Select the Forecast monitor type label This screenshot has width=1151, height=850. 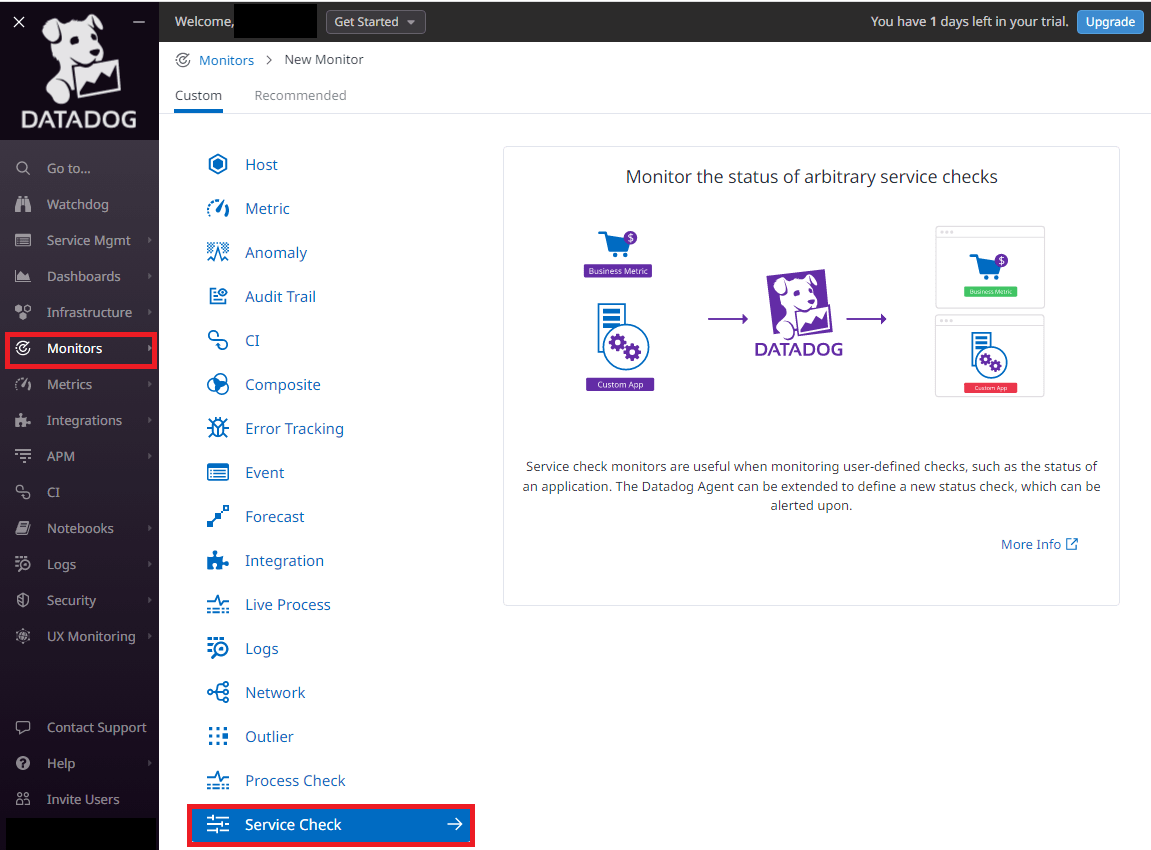point(275,517)
